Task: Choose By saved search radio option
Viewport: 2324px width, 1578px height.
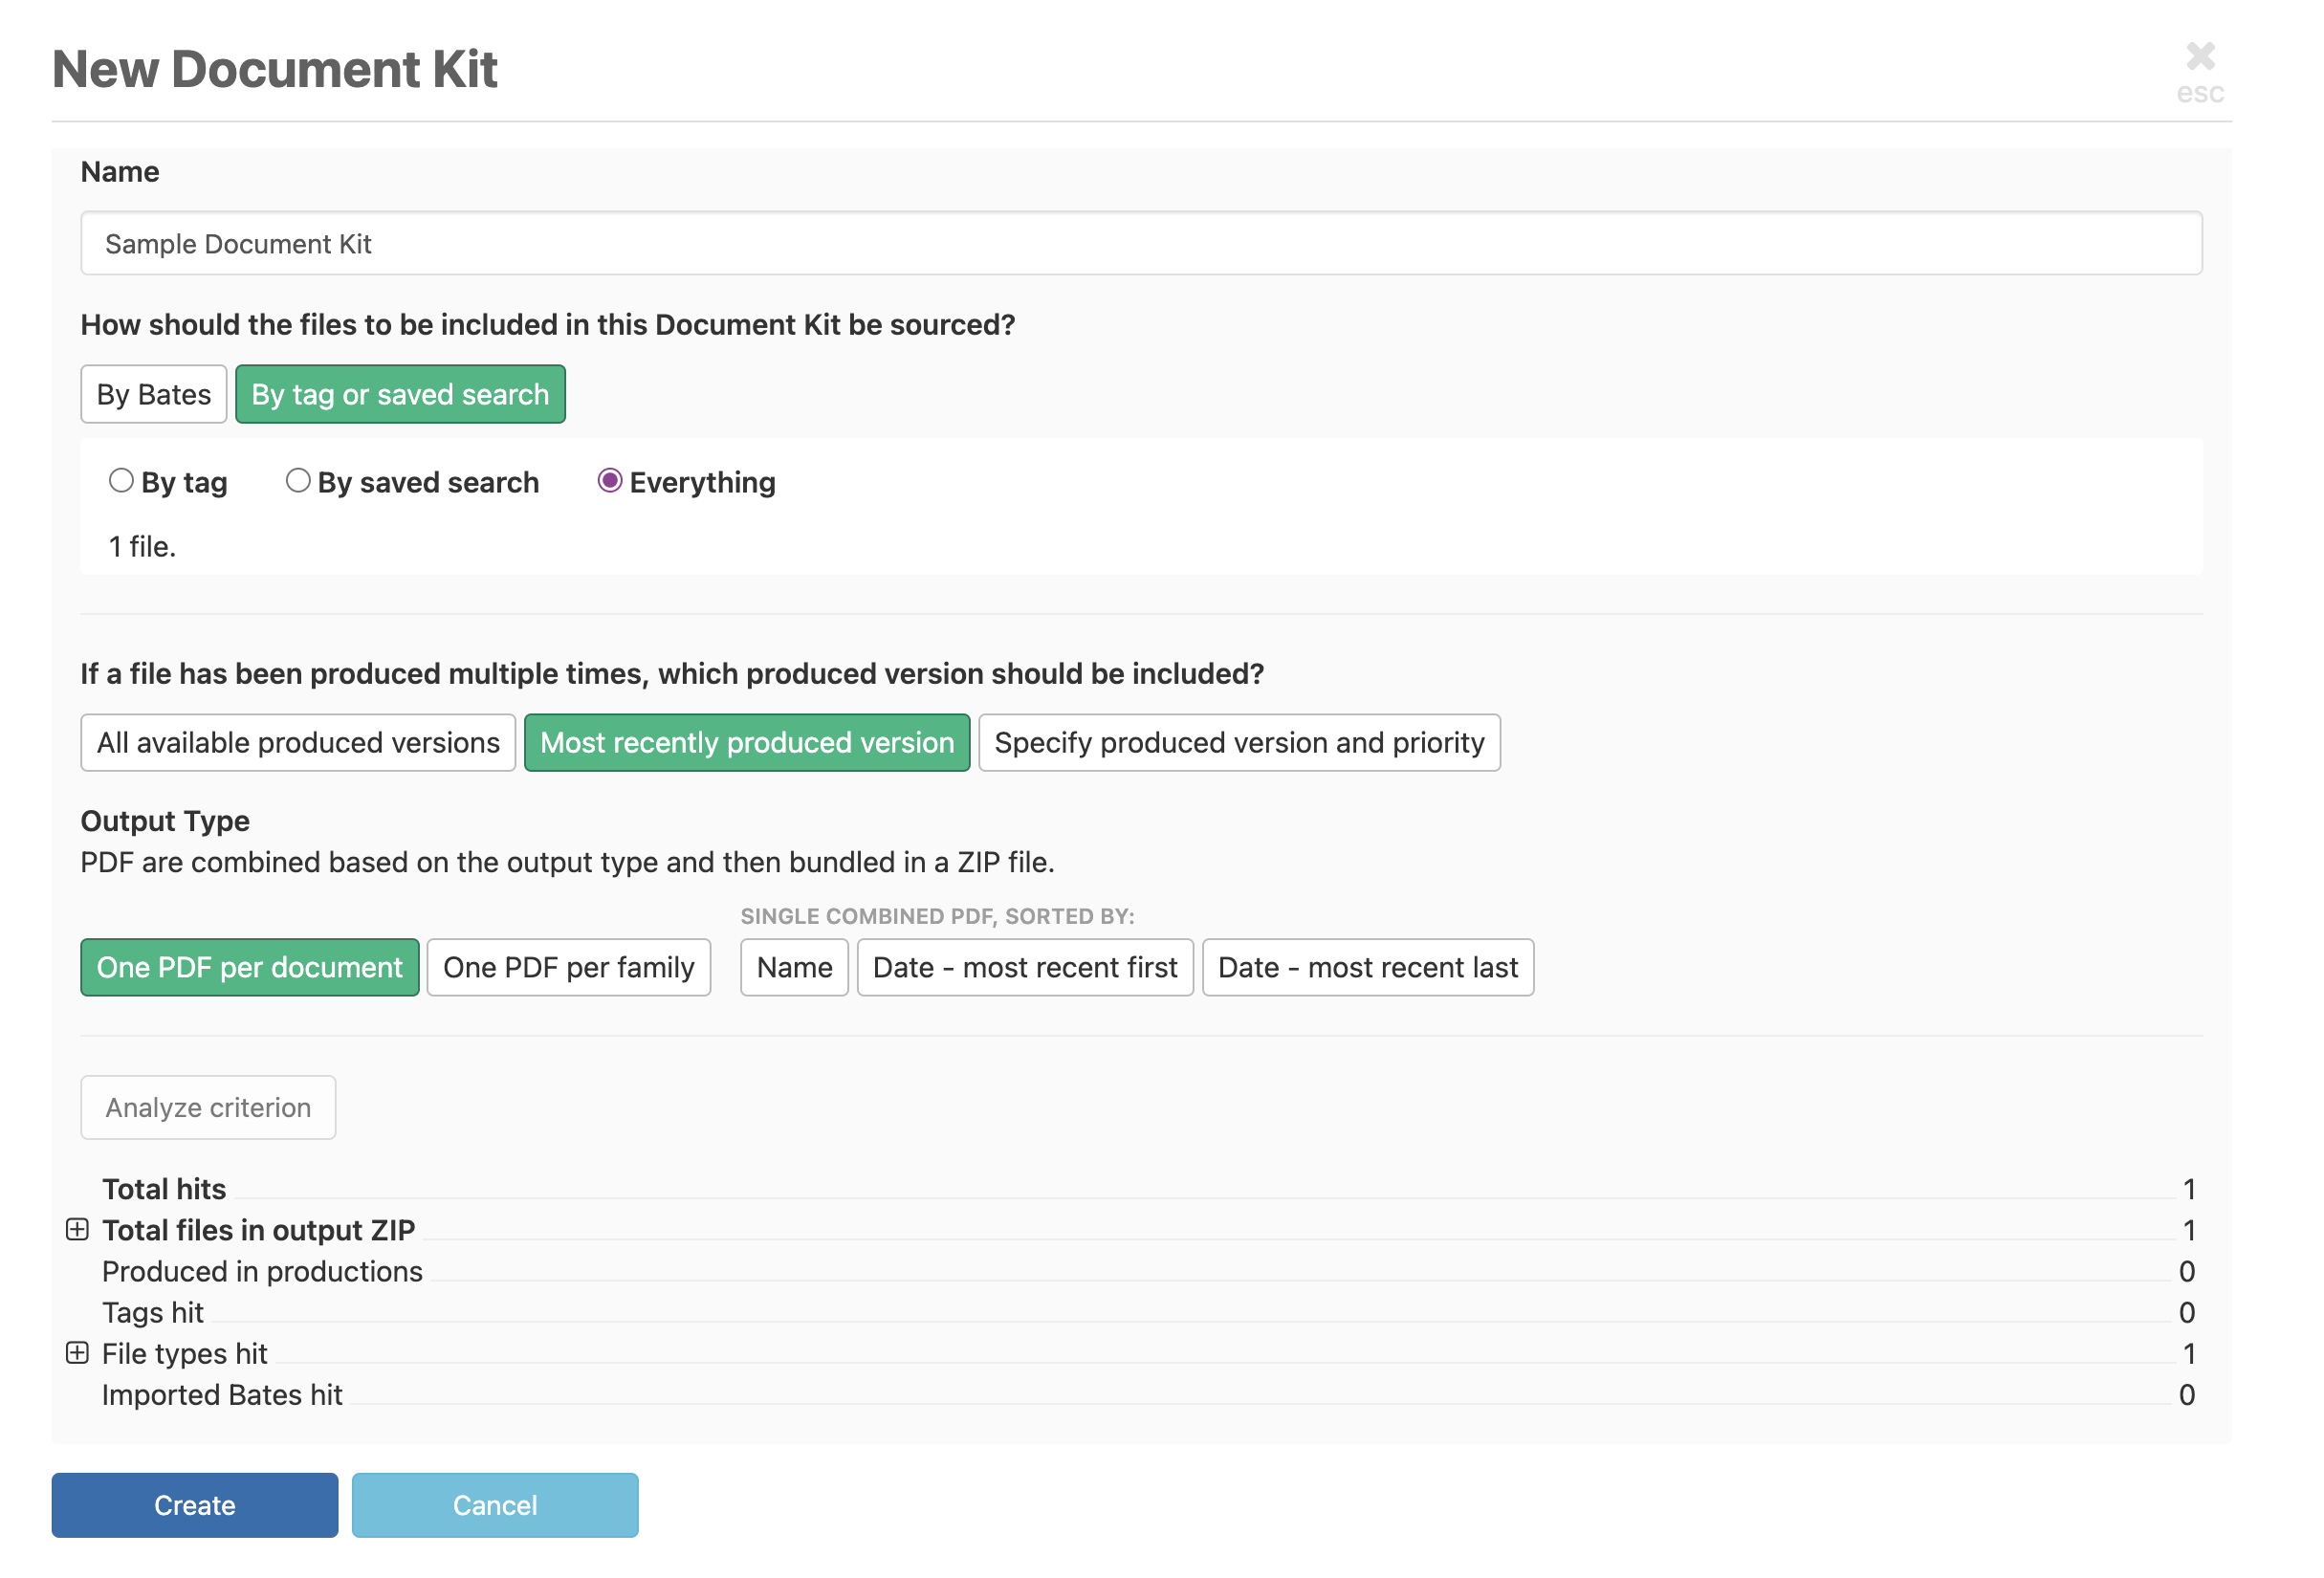Action: coord(297,481)
